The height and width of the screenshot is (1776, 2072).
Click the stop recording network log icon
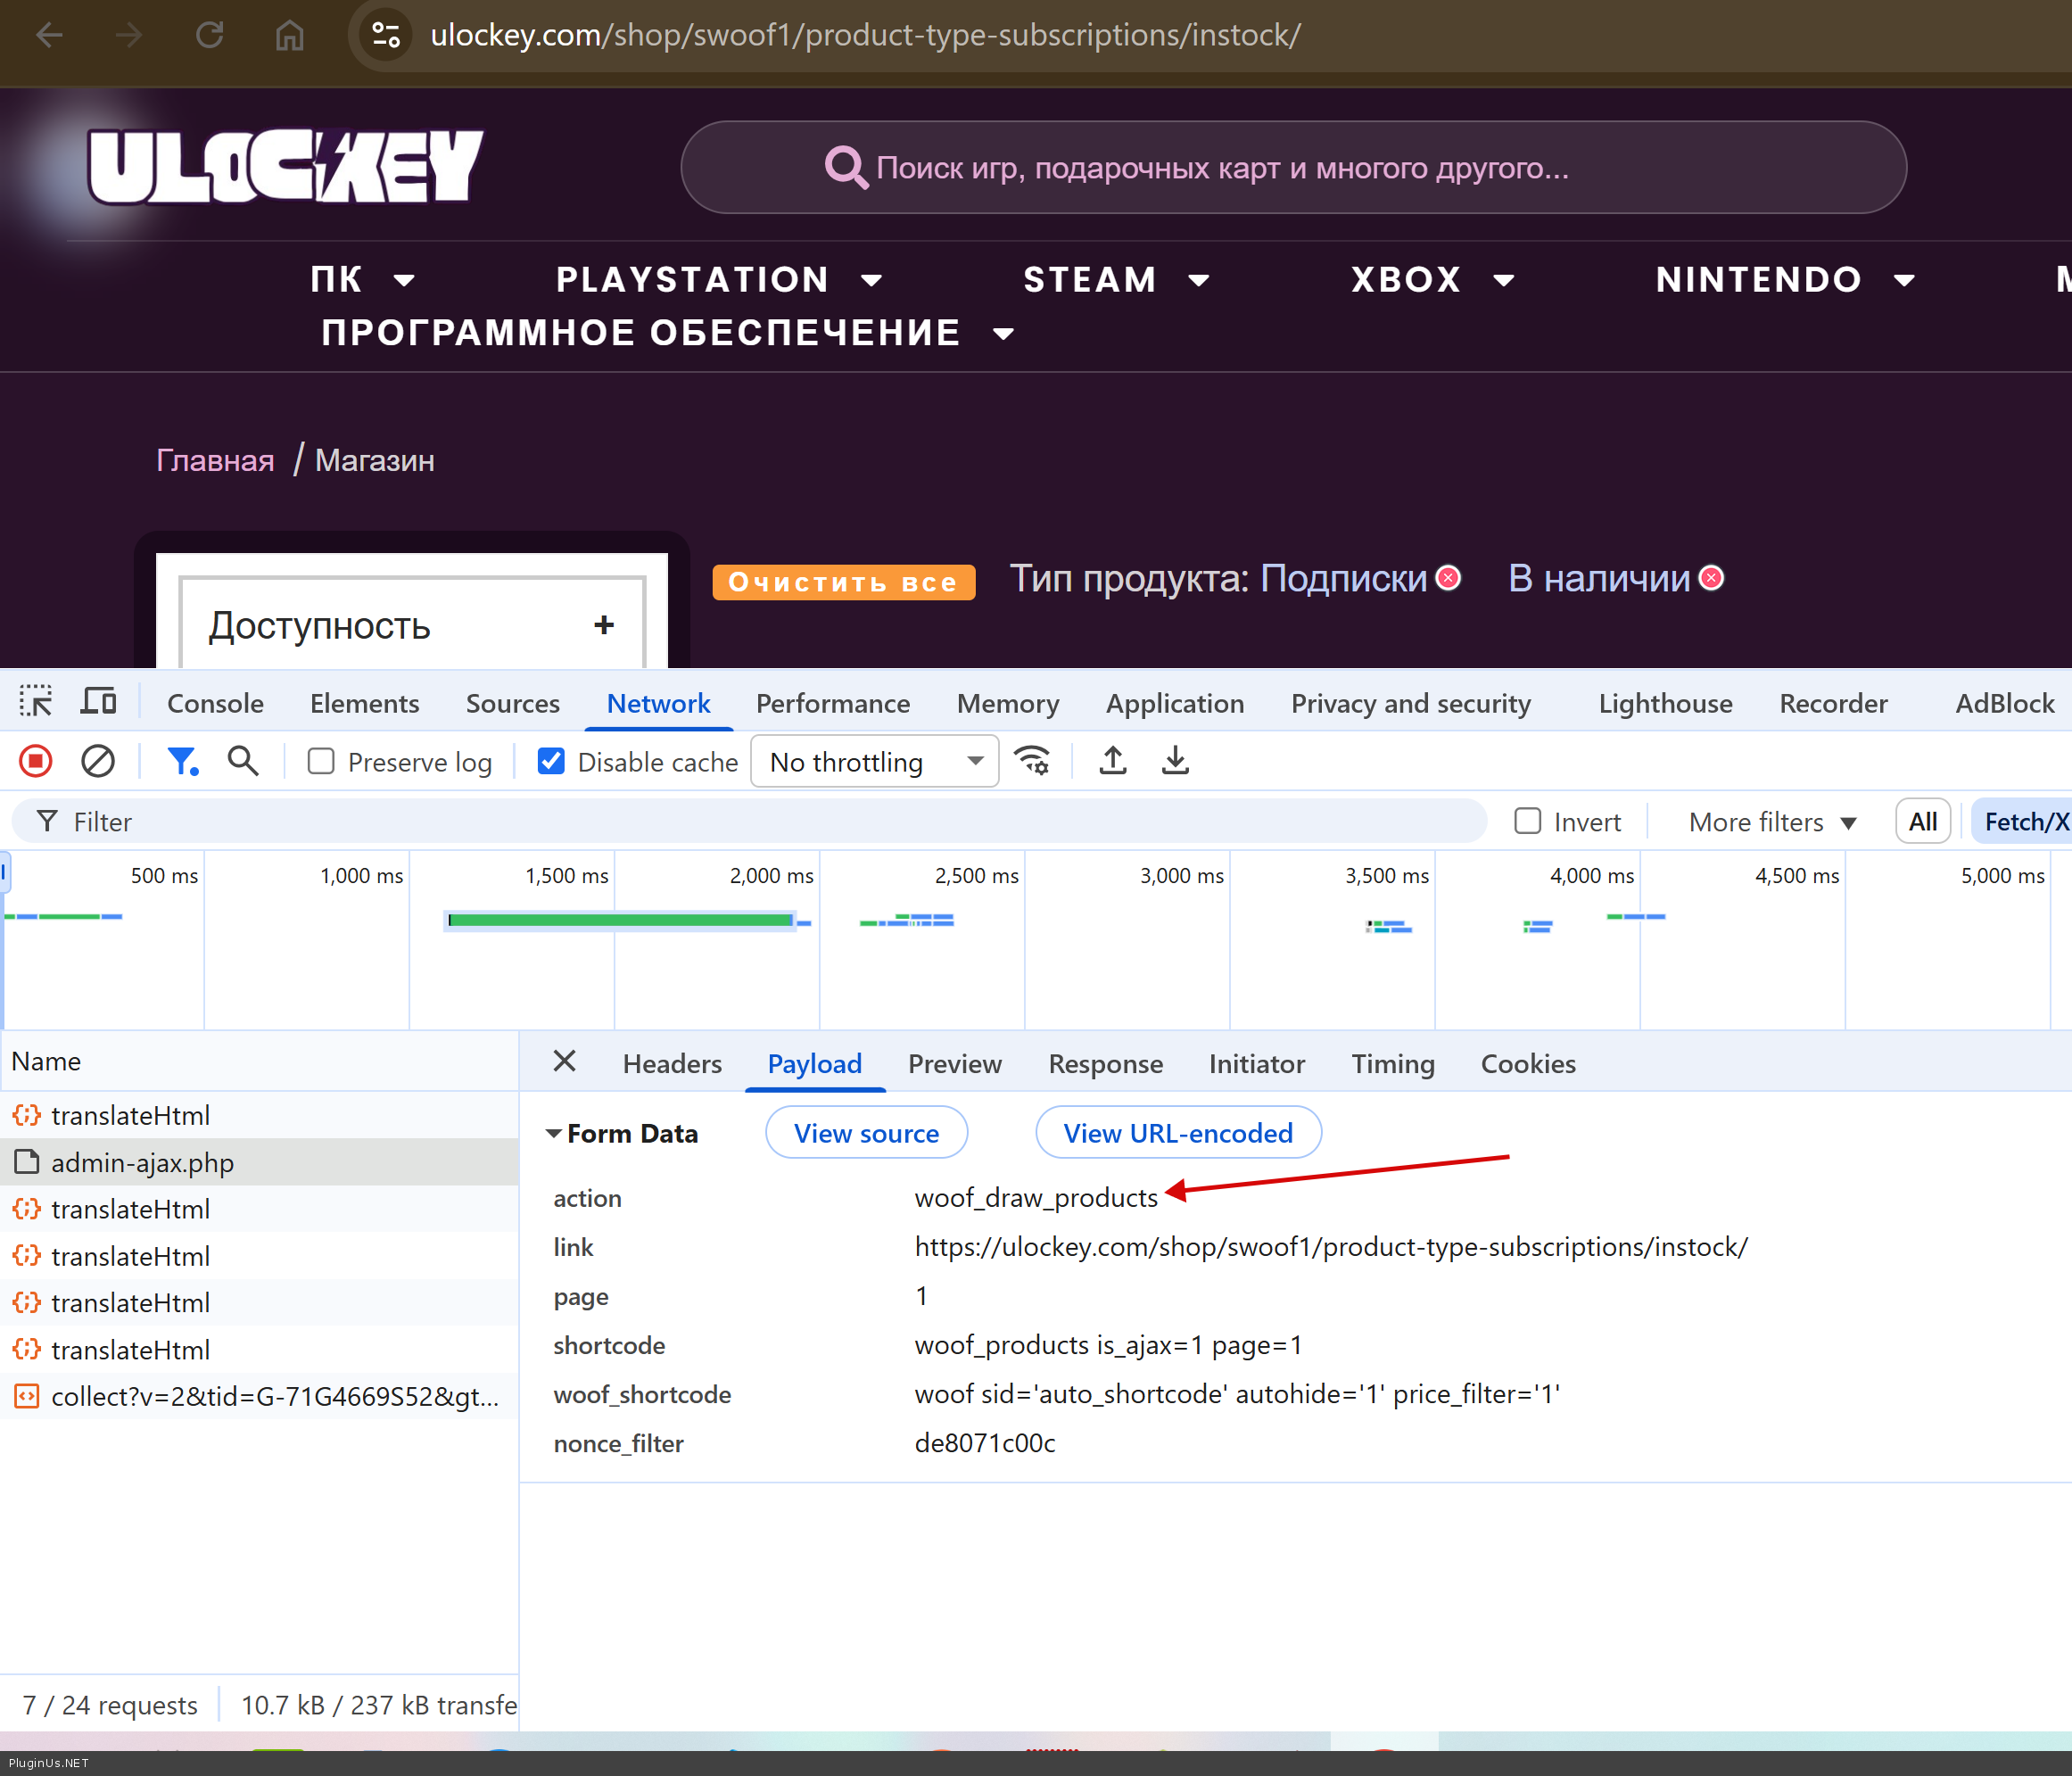(36, 762)
